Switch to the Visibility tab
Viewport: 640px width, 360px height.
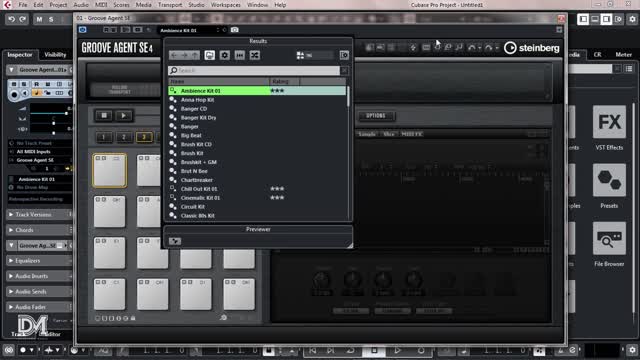tap(55, 55)
